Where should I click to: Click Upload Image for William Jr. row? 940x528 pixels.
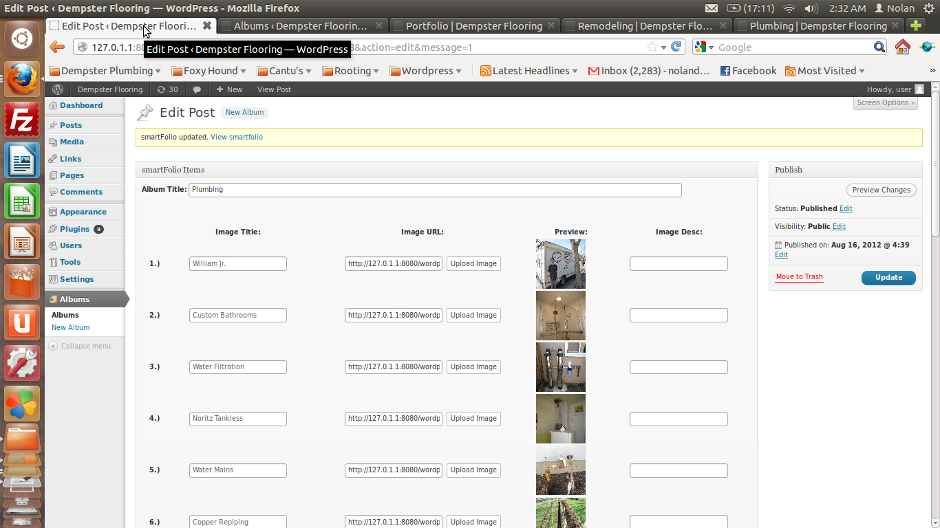click(474, 264)
